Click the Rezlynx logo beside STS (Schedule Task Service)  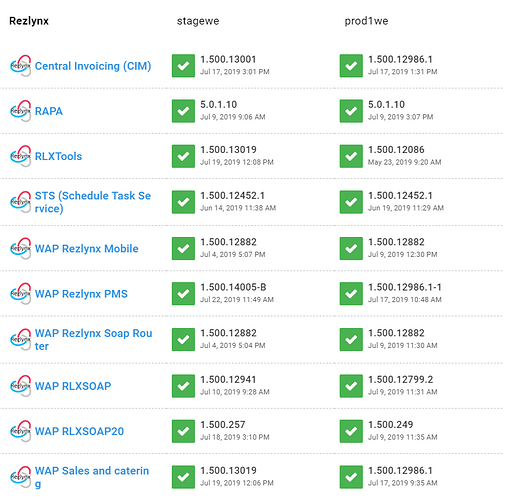pyautogui.click(x=21, y=202)
